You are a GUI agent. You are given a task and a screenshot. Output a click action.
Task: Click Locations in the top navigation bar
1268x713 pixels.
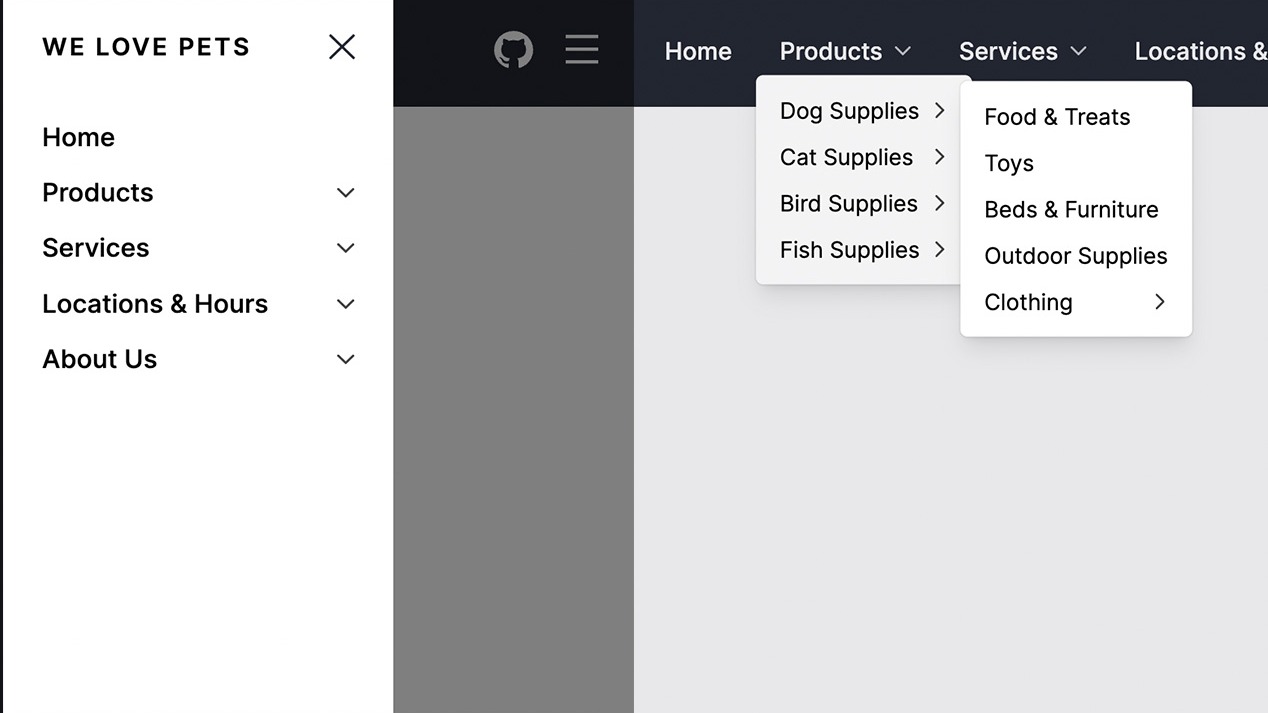[x=1200, y=50]
